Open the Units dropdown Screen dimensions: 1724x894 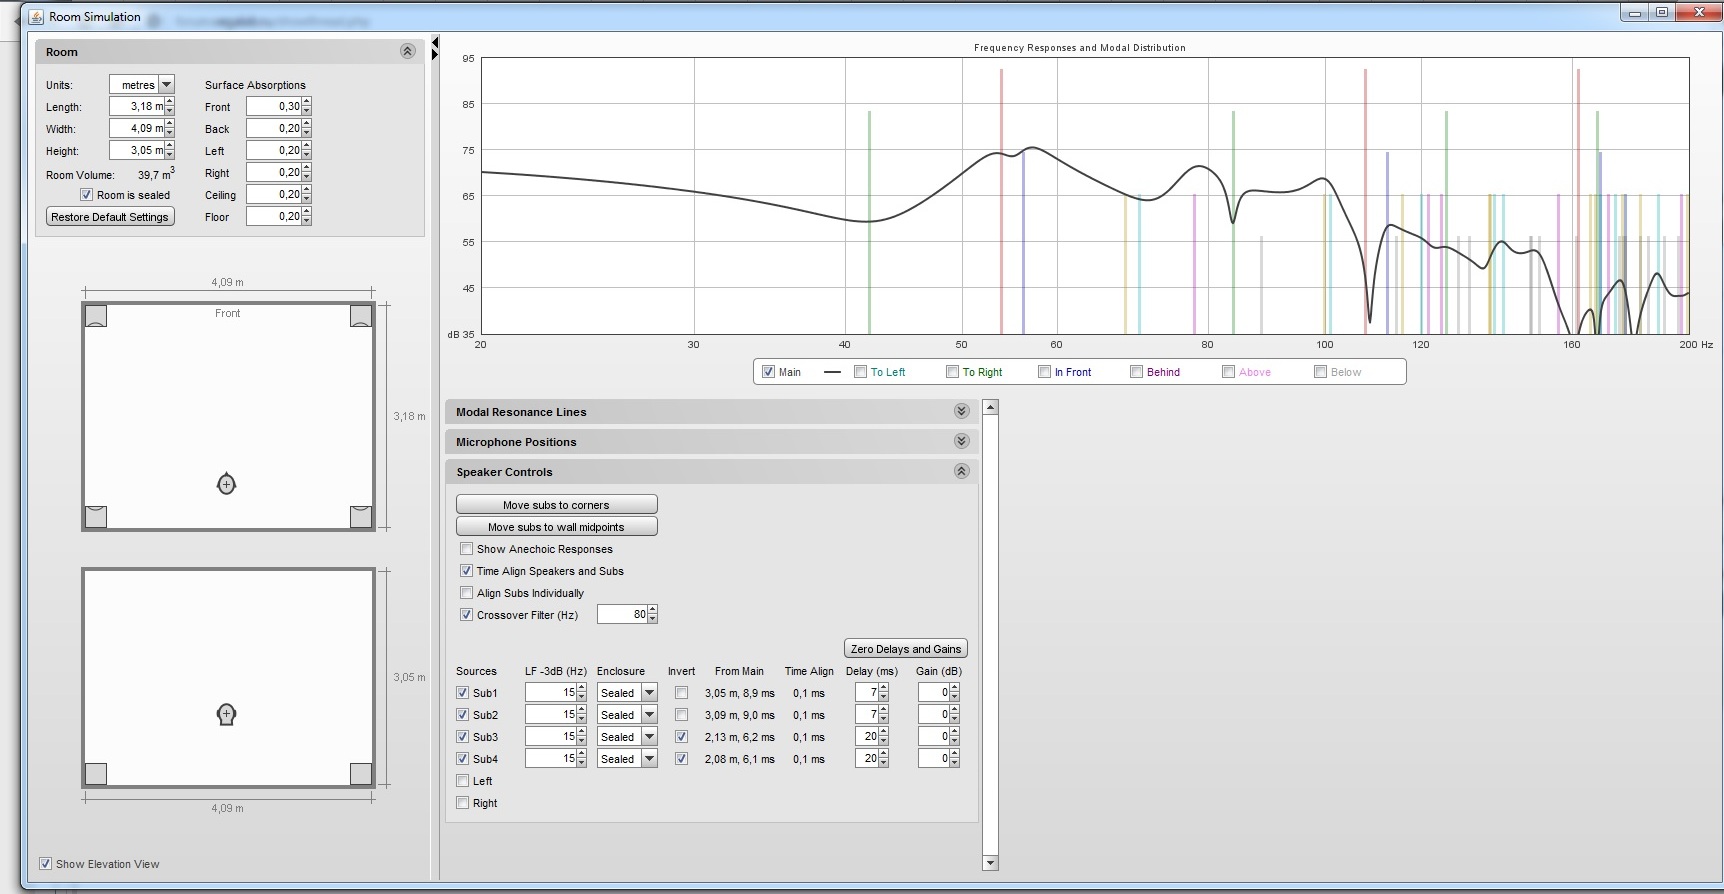[167, 85]
